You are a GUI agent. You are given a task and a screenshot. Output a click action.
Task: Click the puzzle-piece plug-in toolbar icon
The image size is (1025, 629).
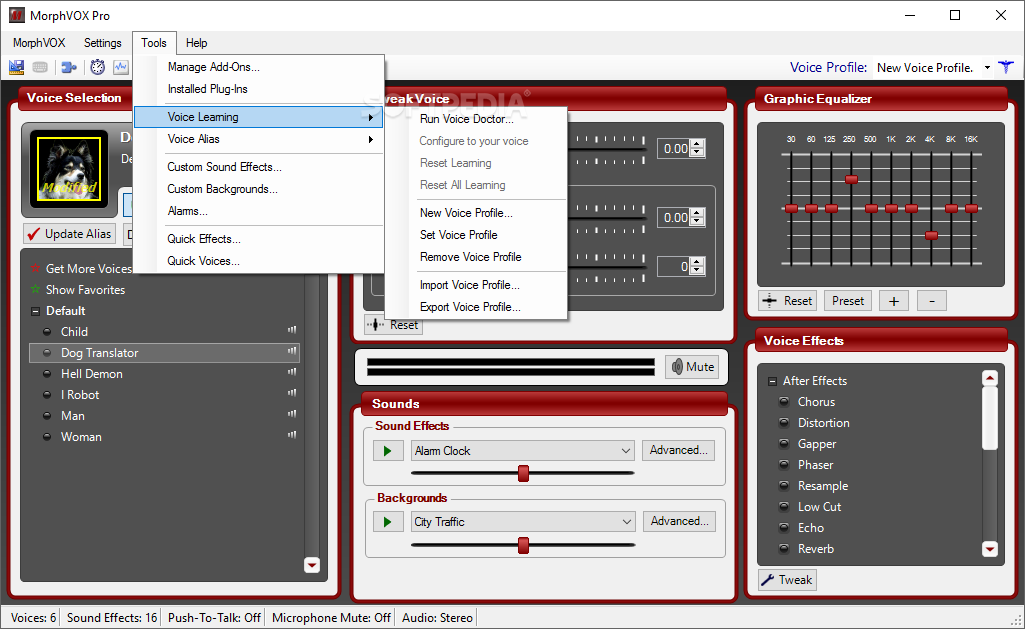(x=69, y=67)
